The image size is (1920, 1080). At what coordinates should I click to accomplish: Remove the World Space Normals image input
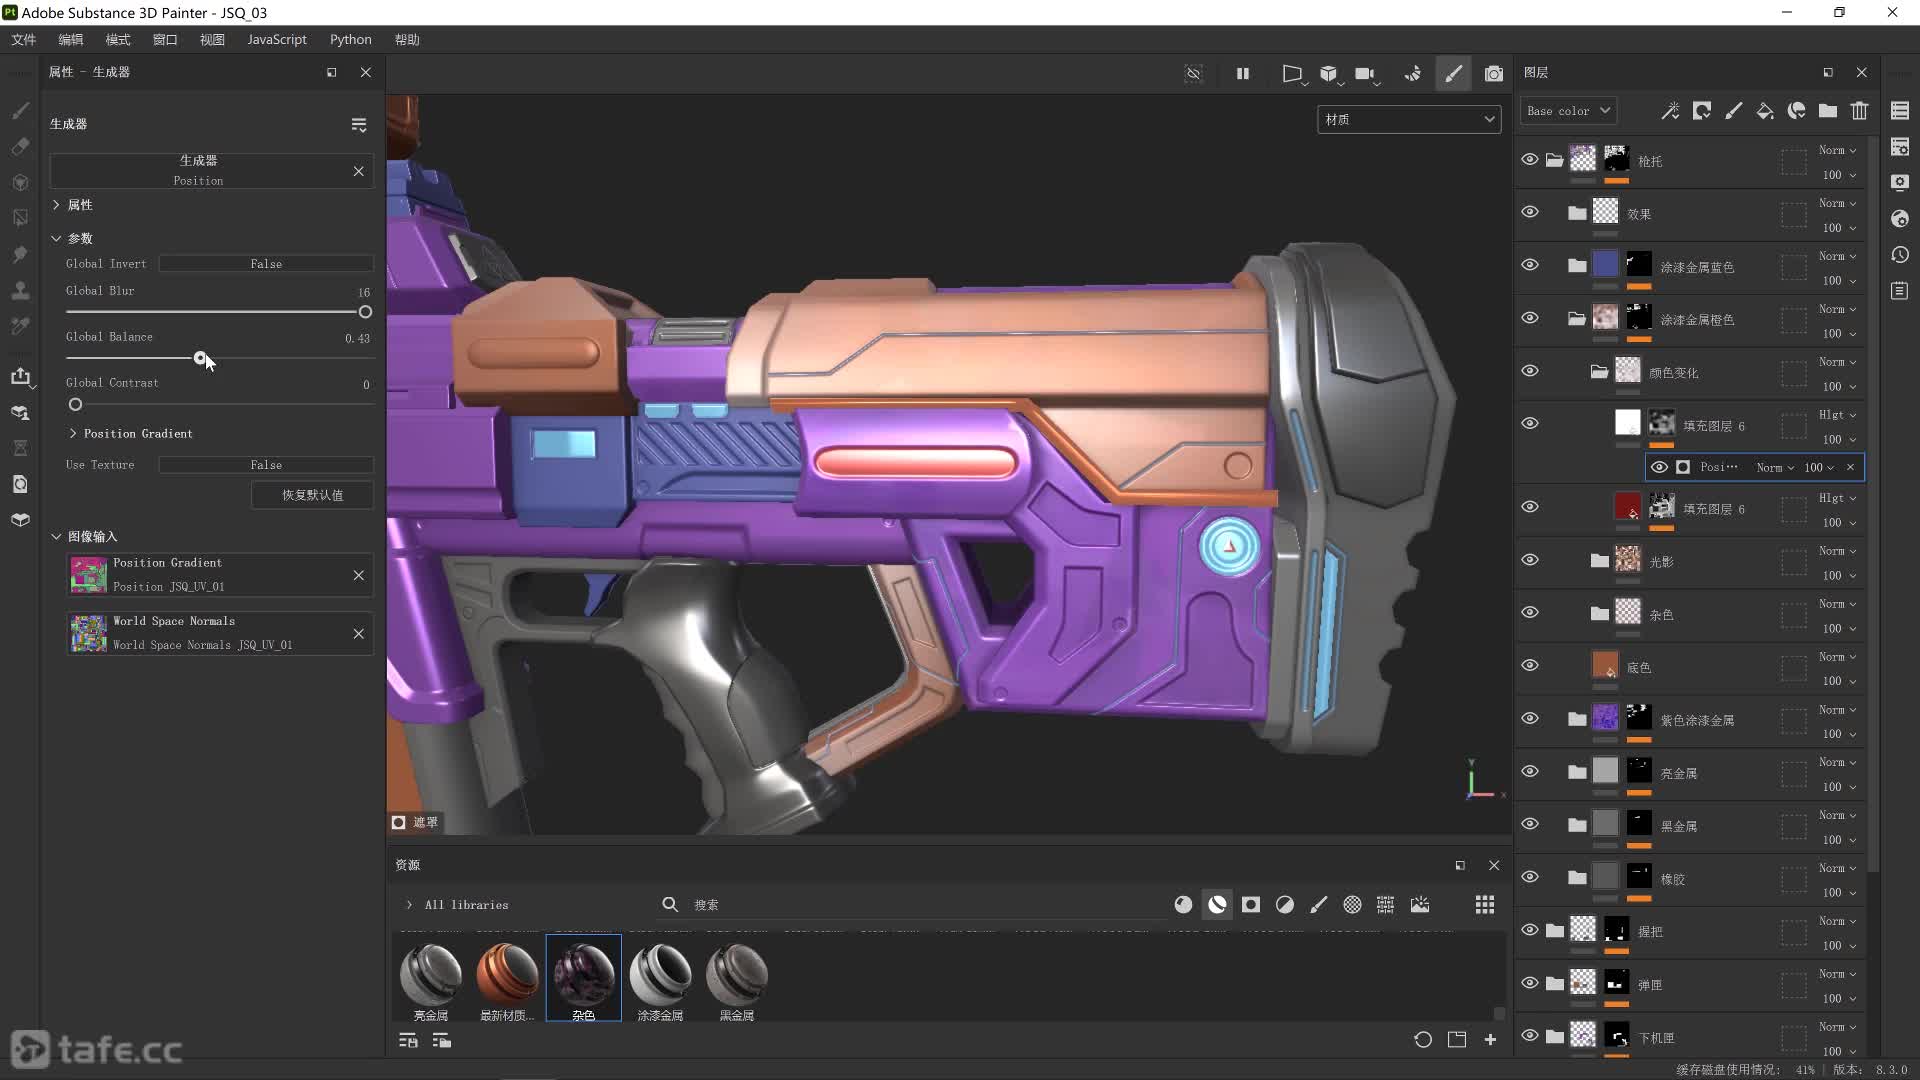coord(358,633)
